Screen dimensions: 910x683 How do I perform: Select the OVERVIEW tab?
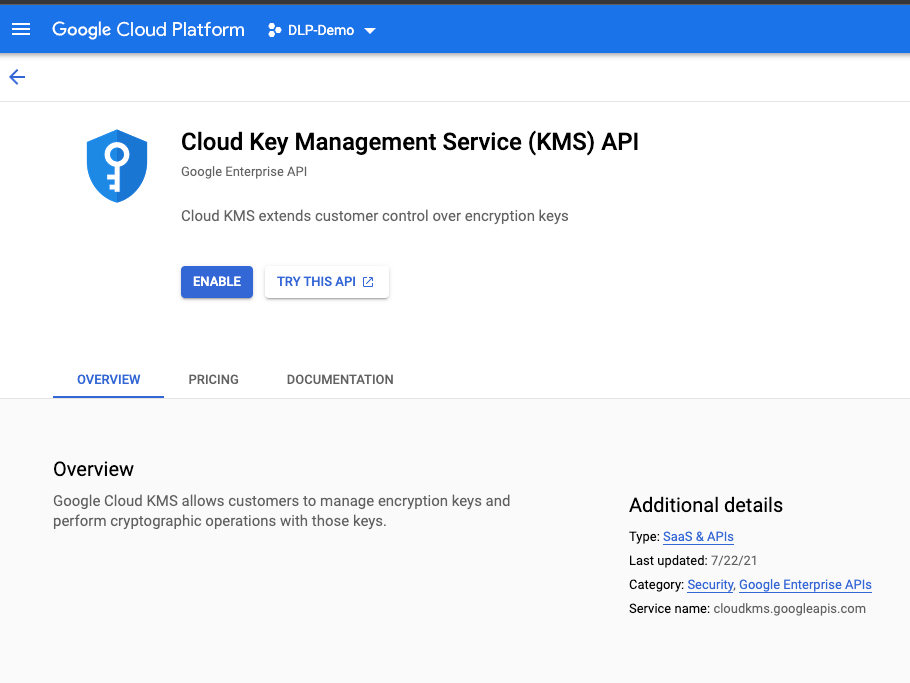click(108, 380)
